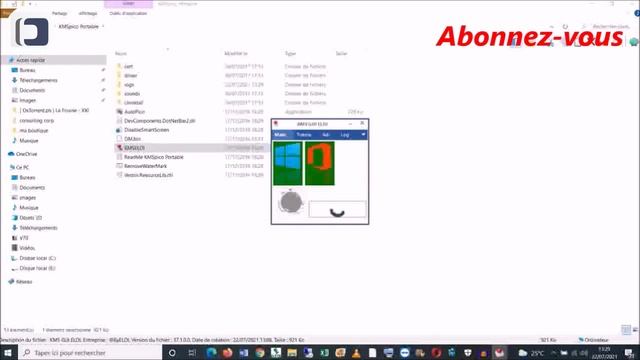Click the Office logo activation tile
Viewport: 640px width, 360px height.
(320, 163)
